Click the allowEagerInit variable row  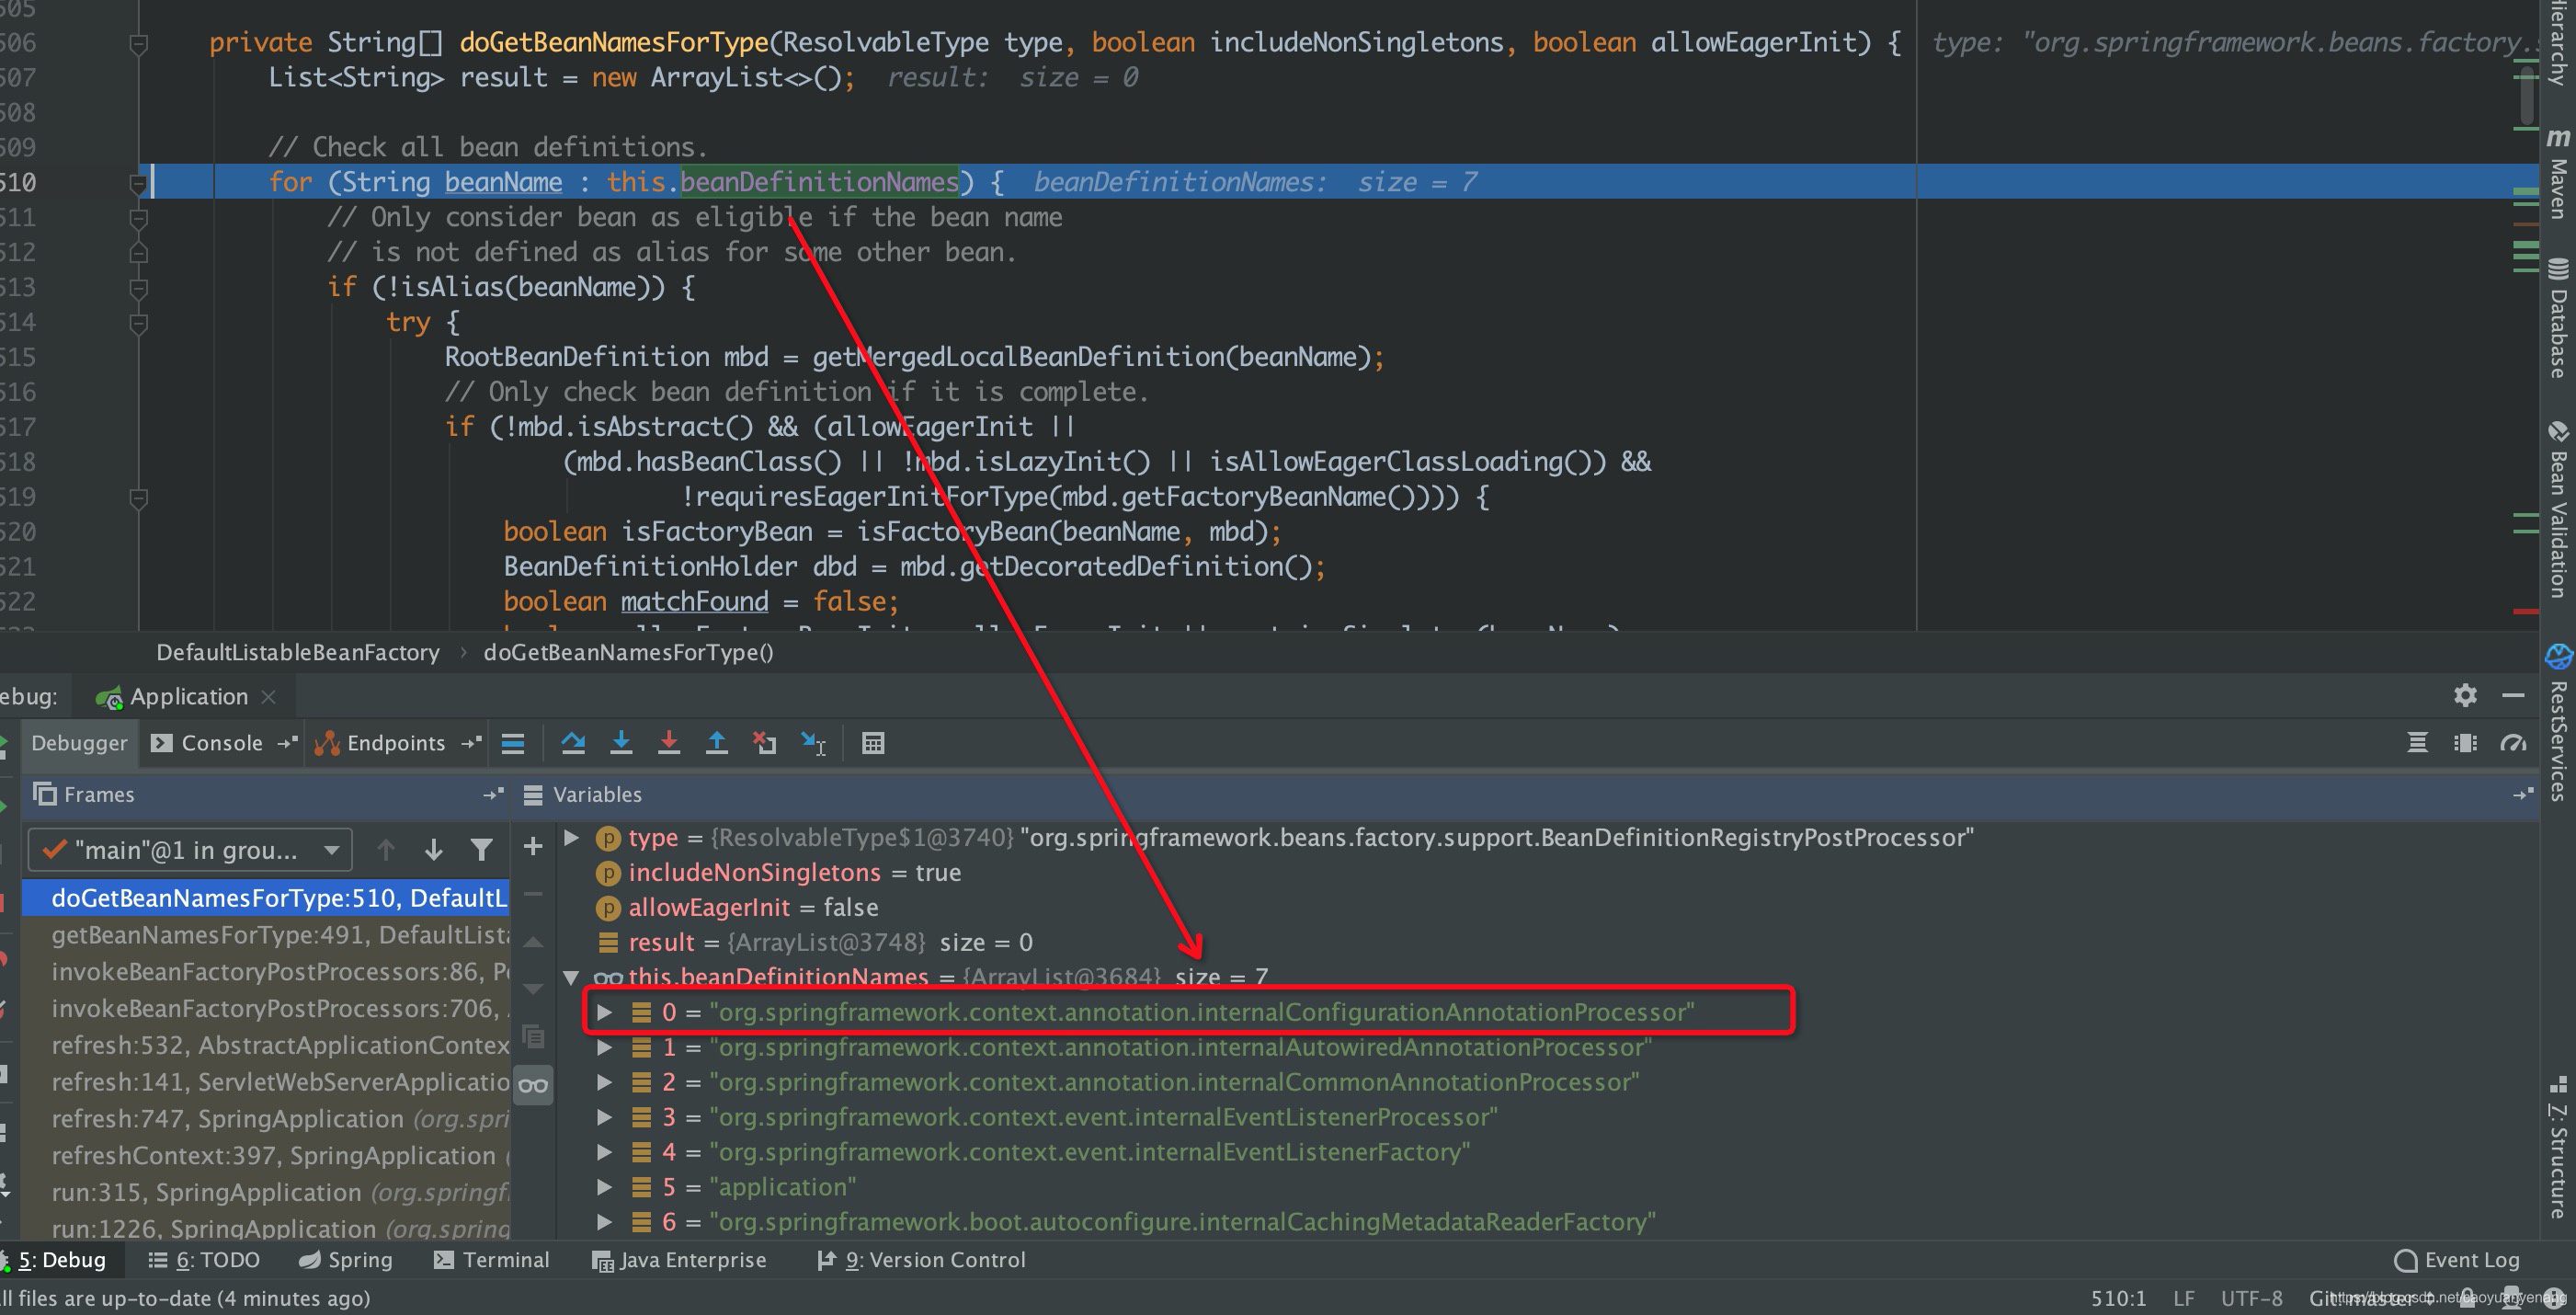tap(1548, 907)
